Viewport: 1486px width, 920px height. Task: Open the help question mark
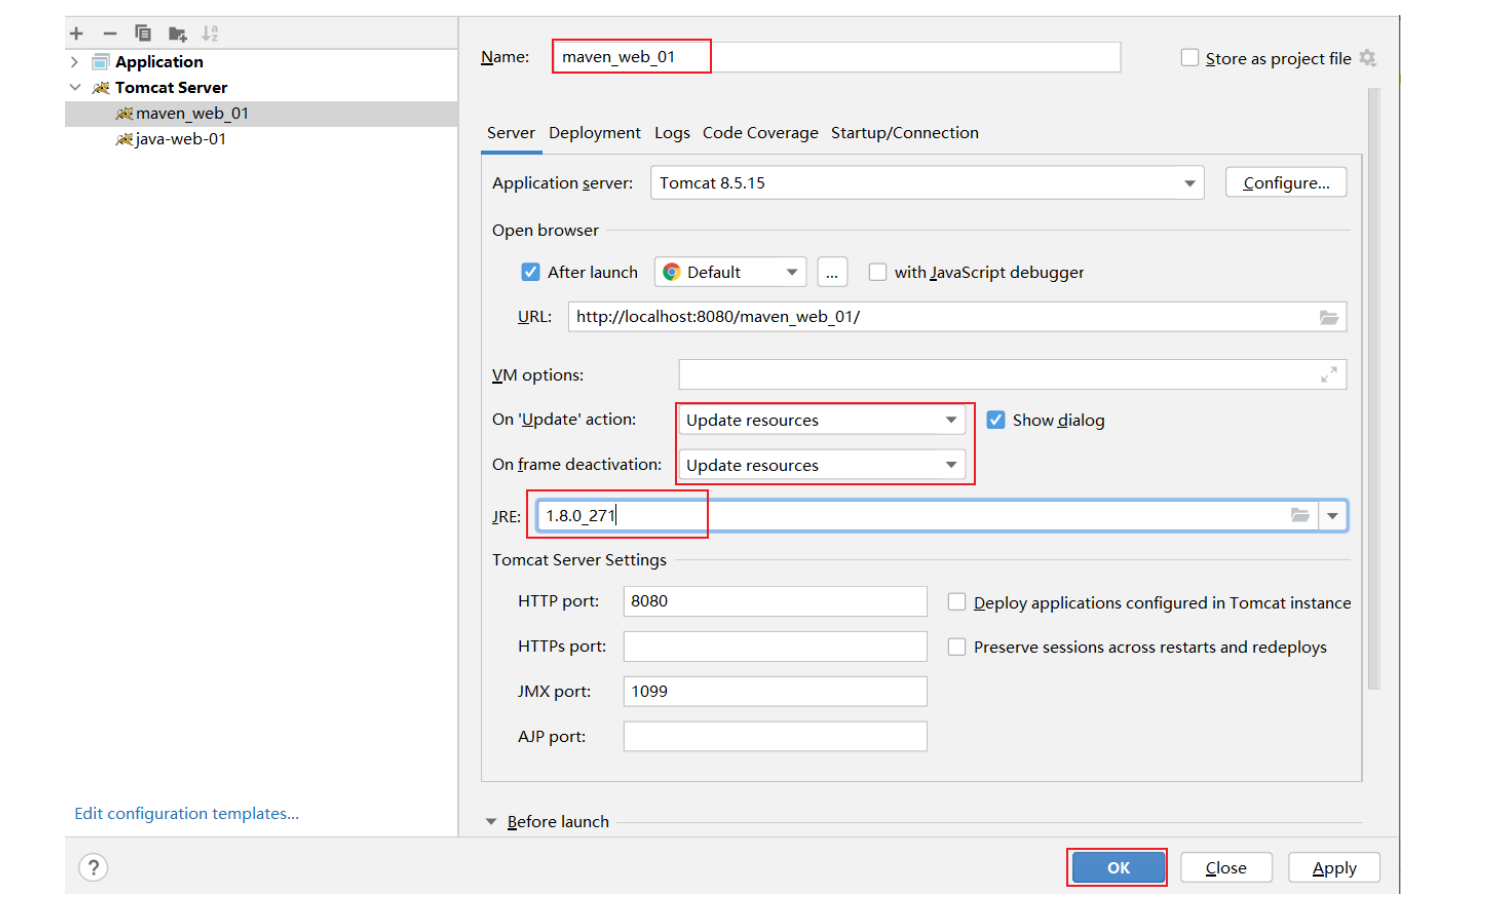tap(93, 867)
